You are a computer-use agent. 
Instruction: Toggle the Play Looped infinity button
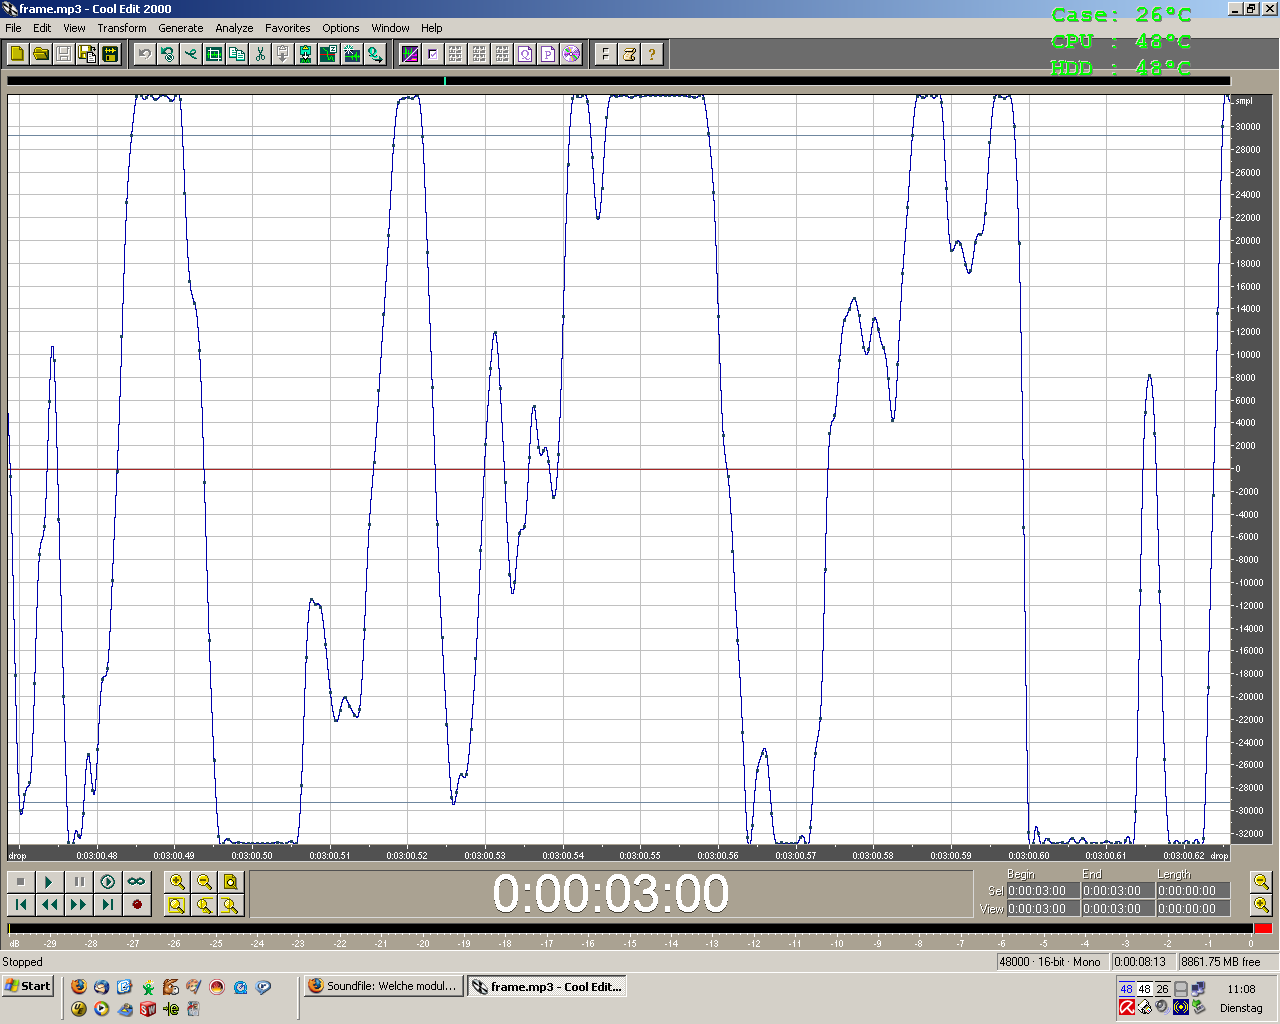136,882
